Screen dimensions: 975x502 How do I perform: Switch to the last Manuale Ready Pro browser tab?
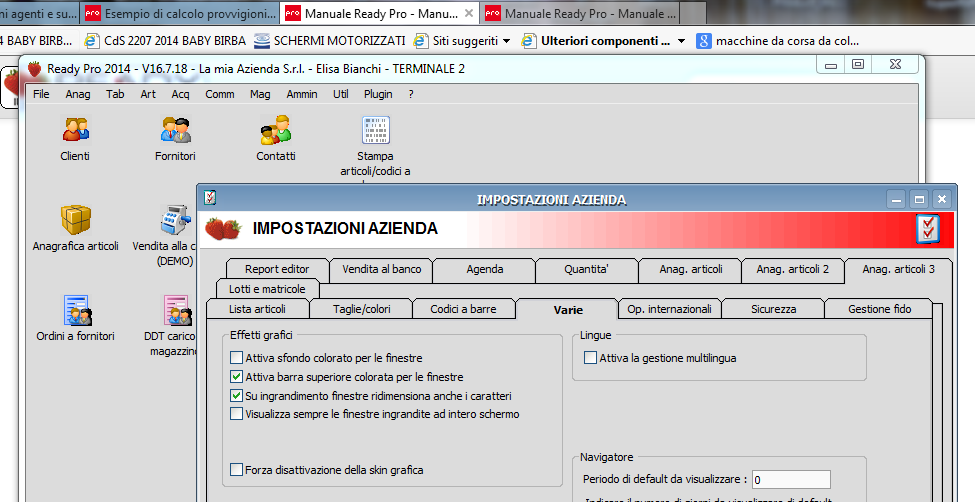coord(581,13)
